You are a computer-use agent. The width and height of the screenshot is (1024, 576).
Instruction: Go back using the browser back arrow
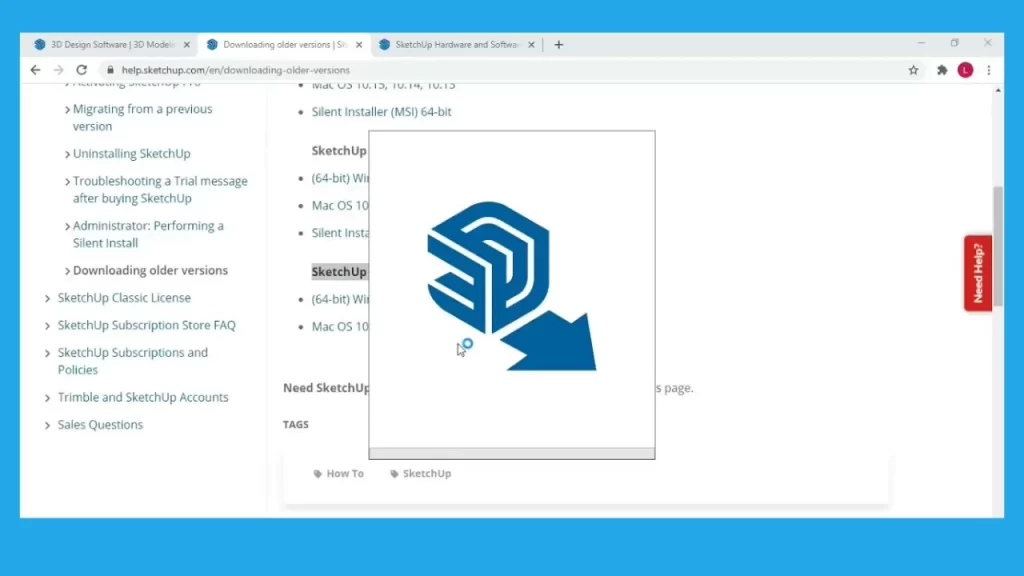pos(35,70)
